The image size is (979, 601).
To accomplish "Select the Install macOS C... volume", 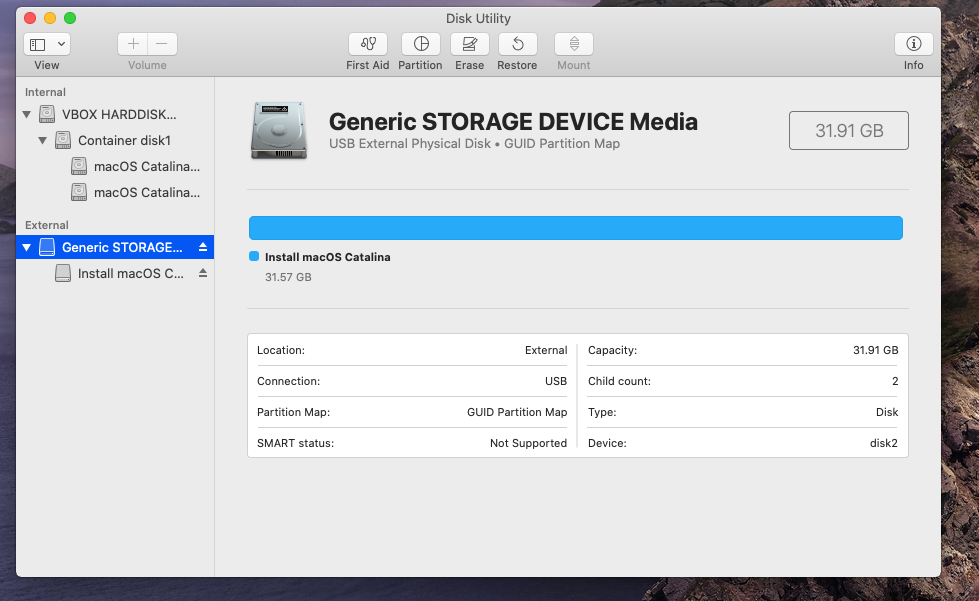I will [130, 273].
